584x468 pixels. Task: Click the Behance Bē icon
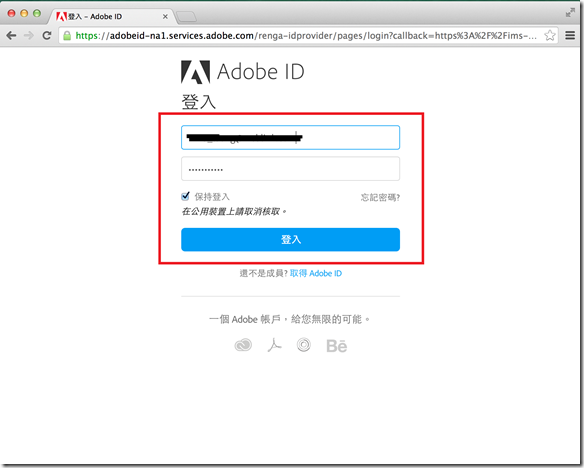pos(337,346)
